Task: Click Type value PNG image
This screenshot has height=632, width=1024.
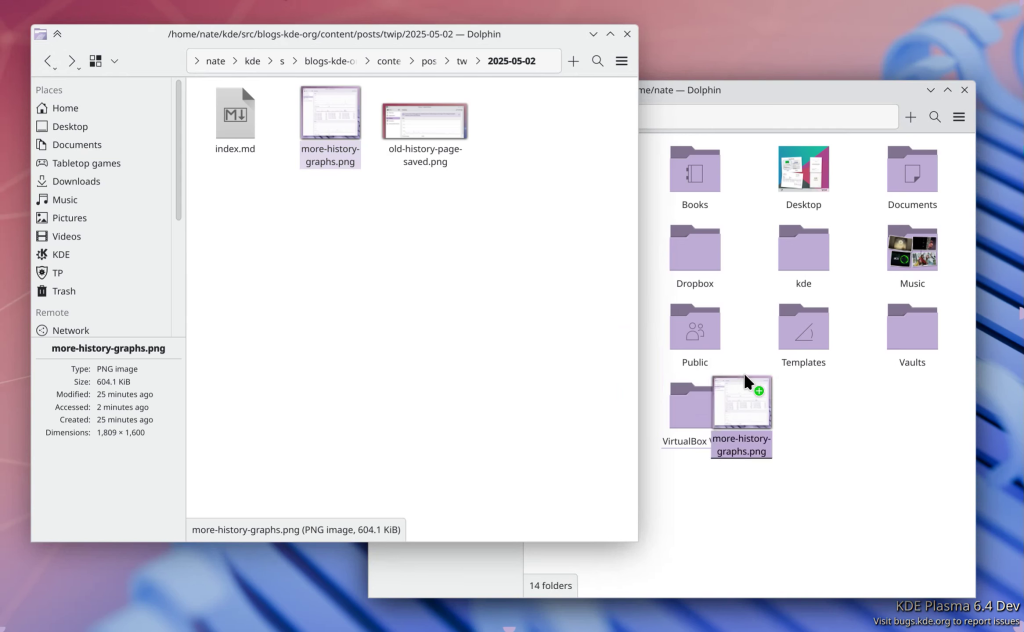Action: tap(117, 369)
